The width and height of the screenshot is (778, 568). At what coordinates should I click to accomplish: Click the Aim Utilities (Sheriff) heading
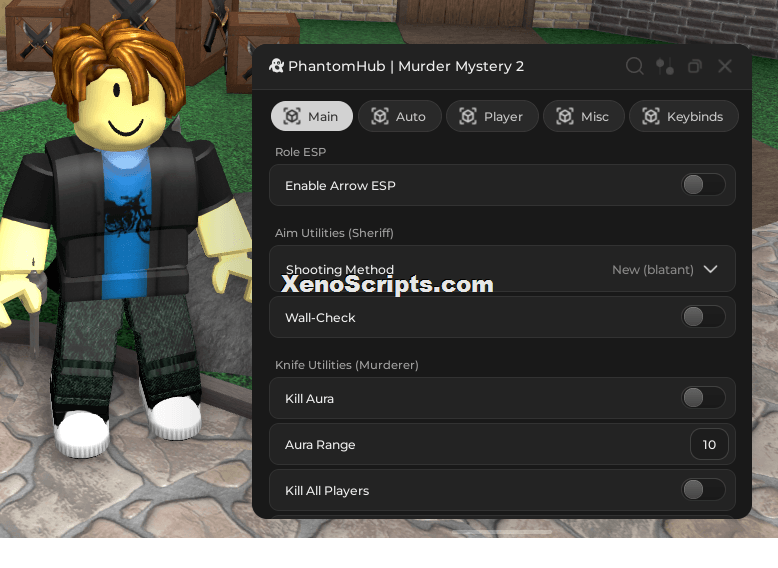(334, 233)
